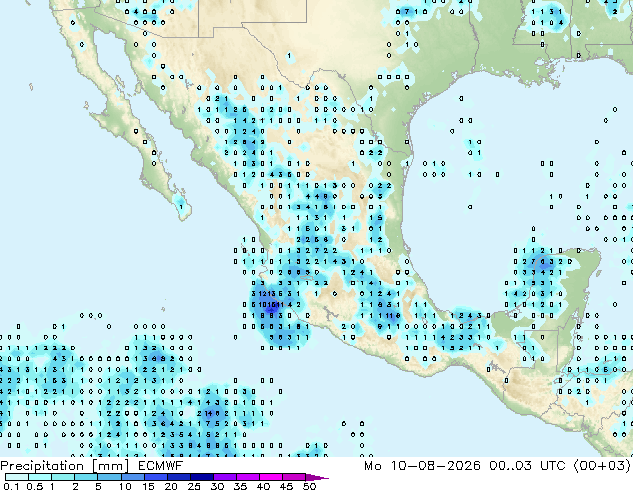This screenshot has height=490, width=634.
Task: Click the 5–10 mm legend swatch
Action: (x=109, y=477)
